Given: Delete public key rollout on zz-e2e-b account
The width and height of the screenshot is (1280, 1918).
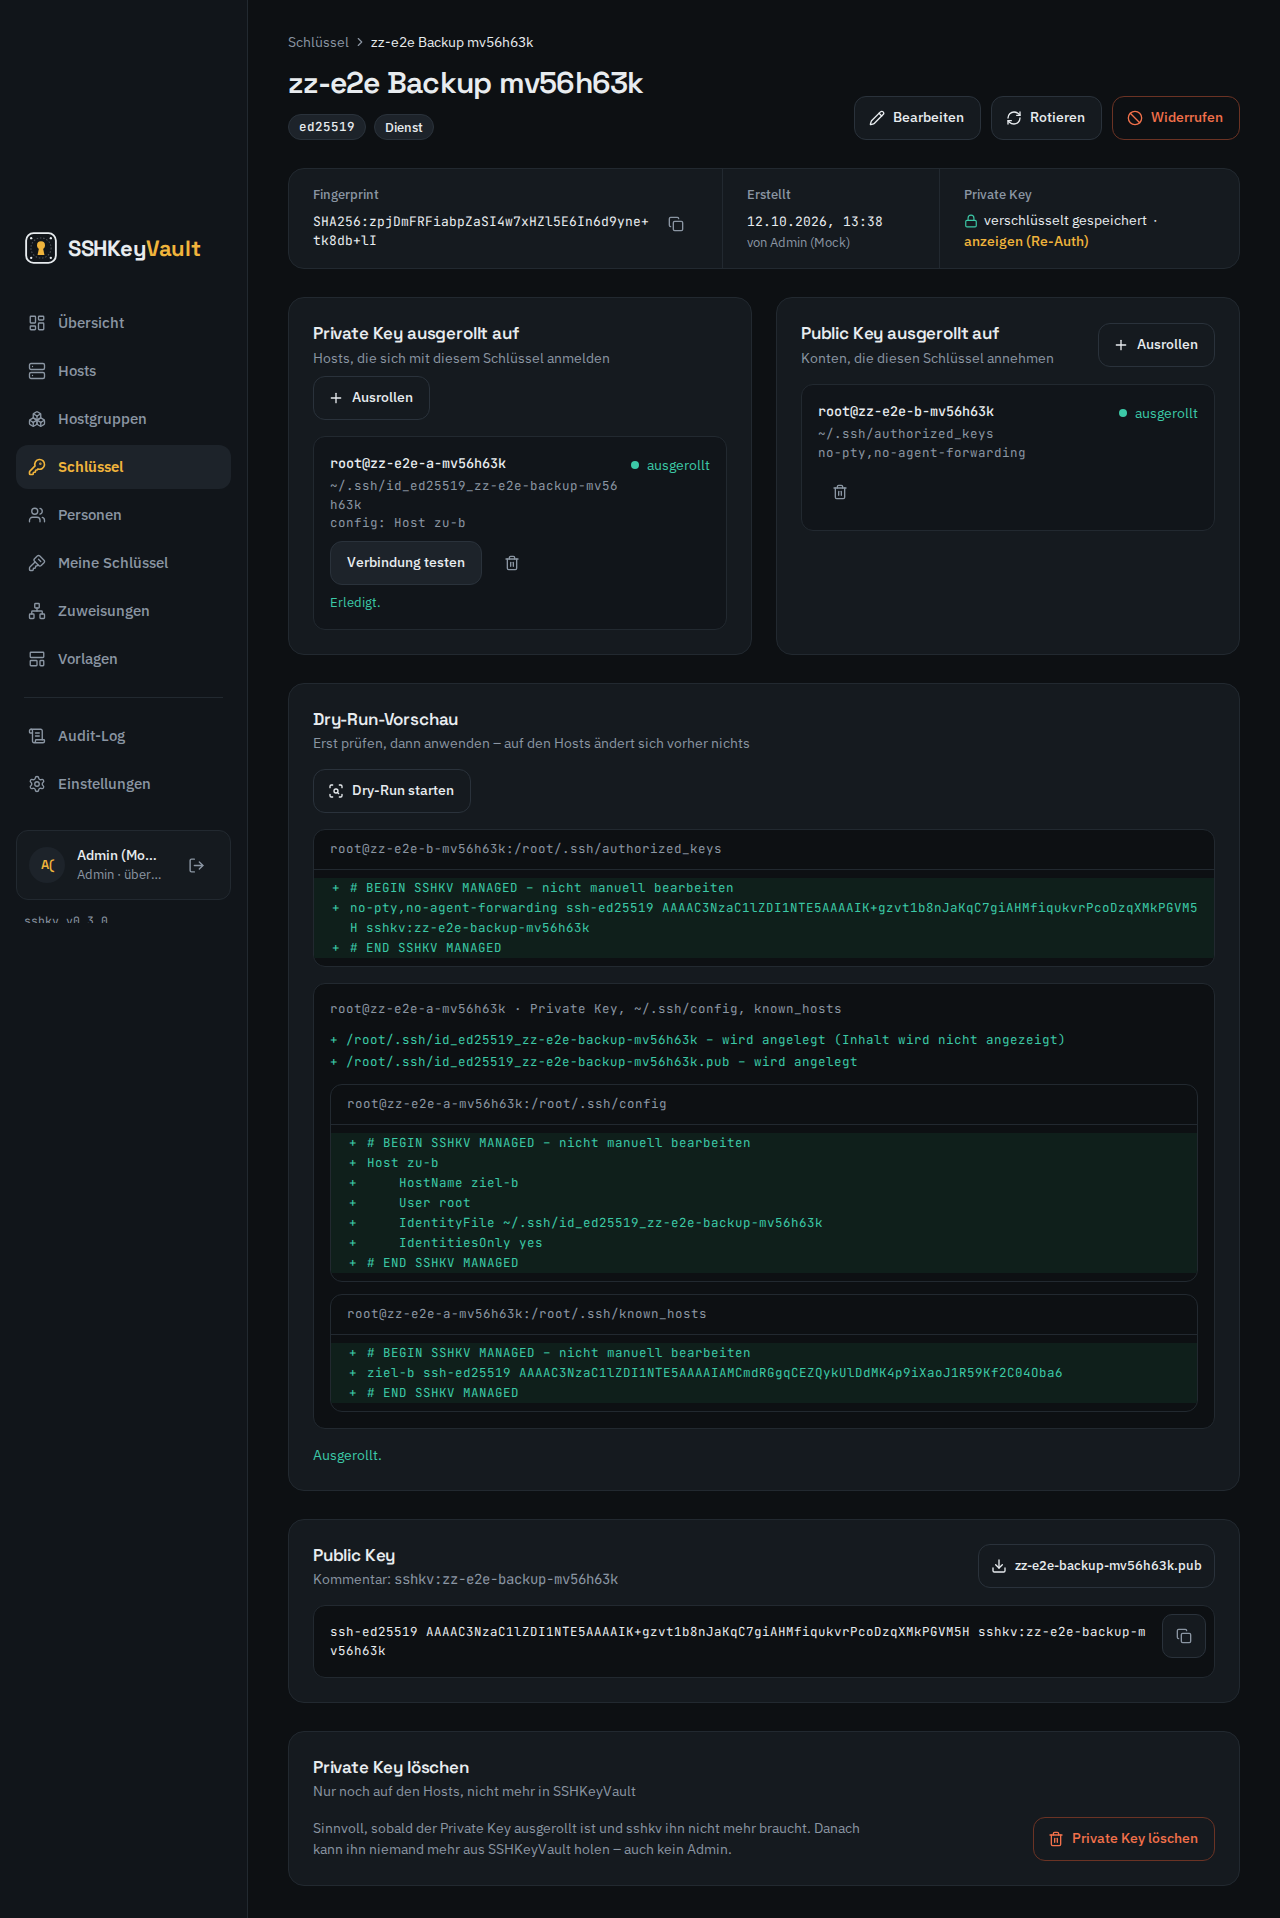Looking at the screenshot, I should [x=840, y=492].
